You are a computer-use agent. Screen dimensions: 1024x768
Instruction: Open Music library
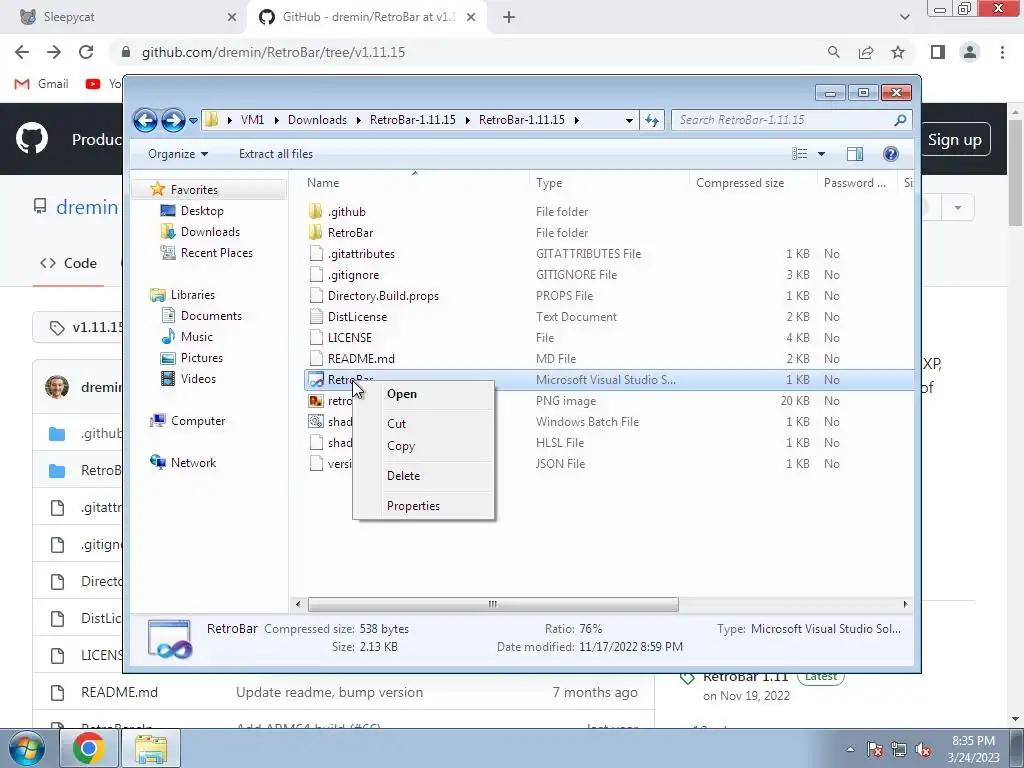coord(197,337)
